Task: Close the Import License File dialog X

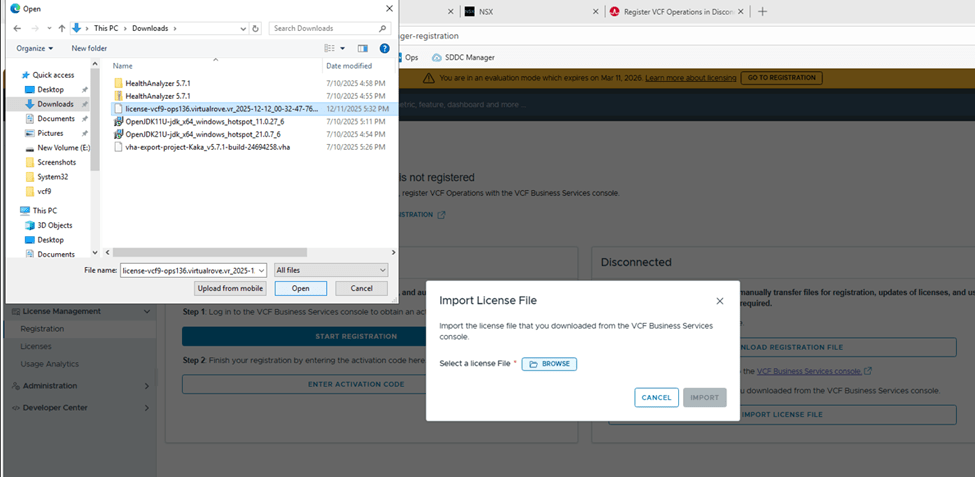Action: coord(719,301)
